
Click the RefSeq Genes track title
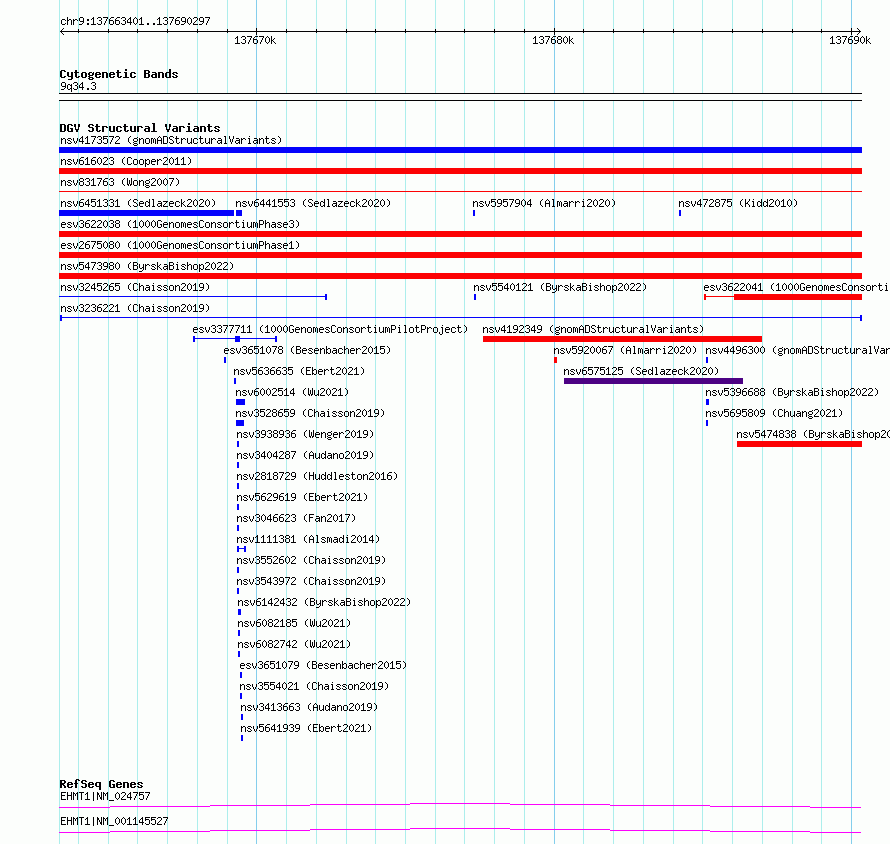(x=101, y=784)
